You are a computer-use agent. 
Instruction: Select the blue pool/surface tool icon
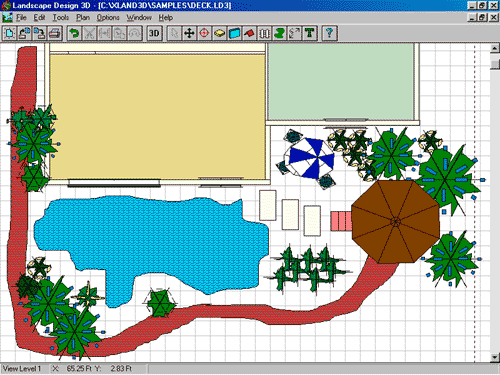[x=234, y=33]
